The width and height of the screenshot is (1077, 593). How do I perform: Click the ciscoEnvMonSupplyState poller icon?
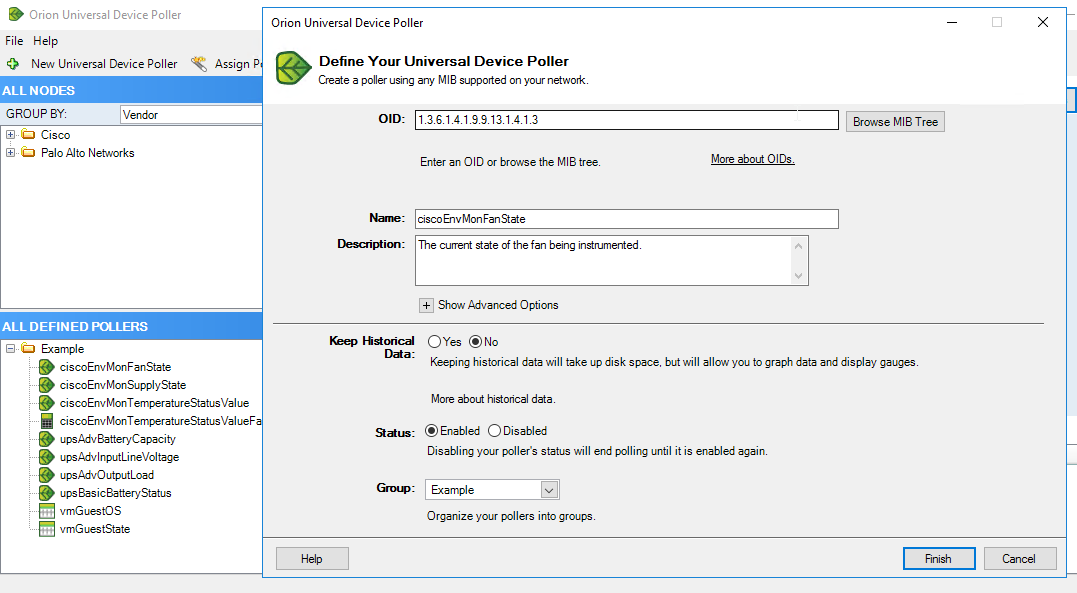point(47,385)
